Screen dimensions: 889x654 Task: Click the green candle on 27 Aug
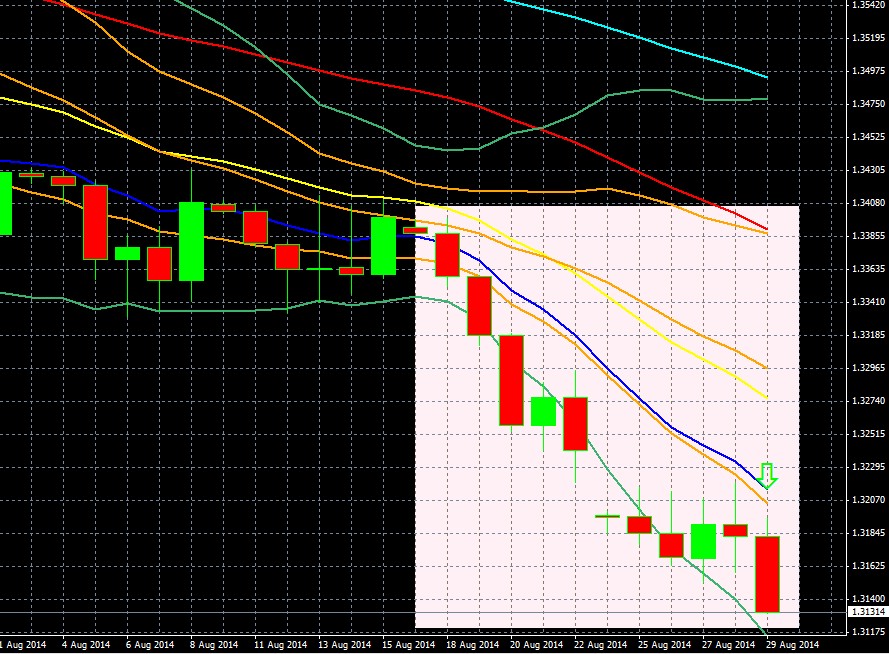pos(703,541)
